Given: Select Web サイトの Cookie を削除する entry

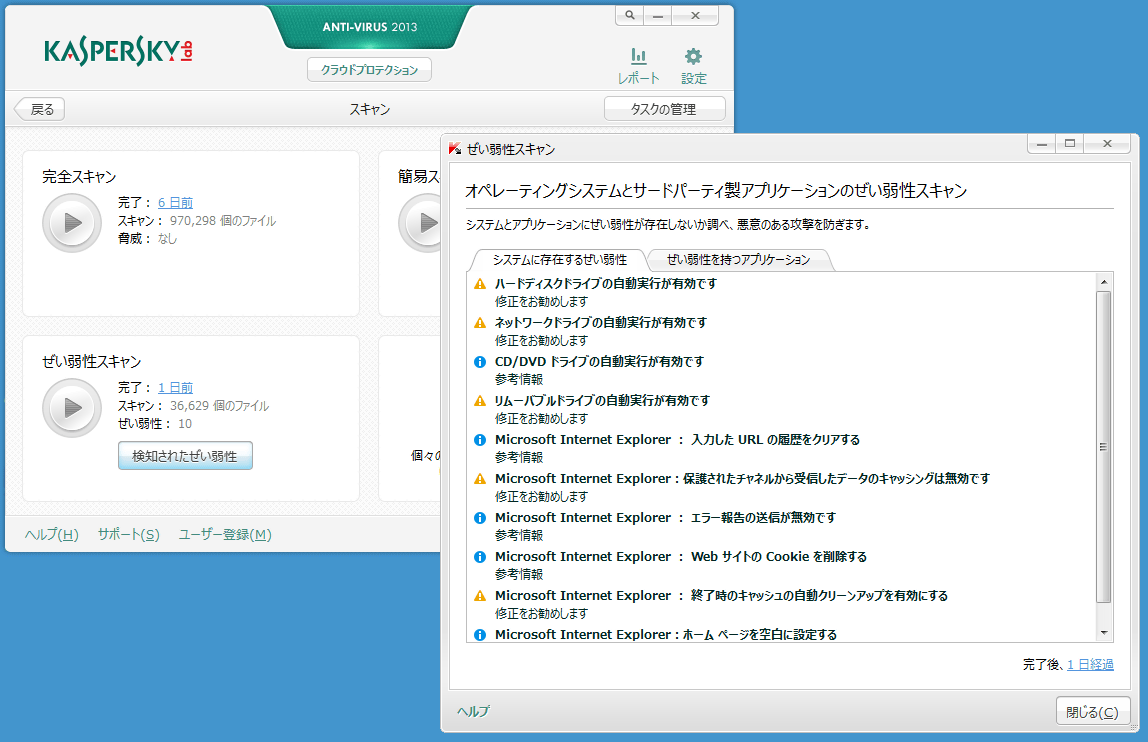Looking at the screenshot, I should click(x=681, y=557).
